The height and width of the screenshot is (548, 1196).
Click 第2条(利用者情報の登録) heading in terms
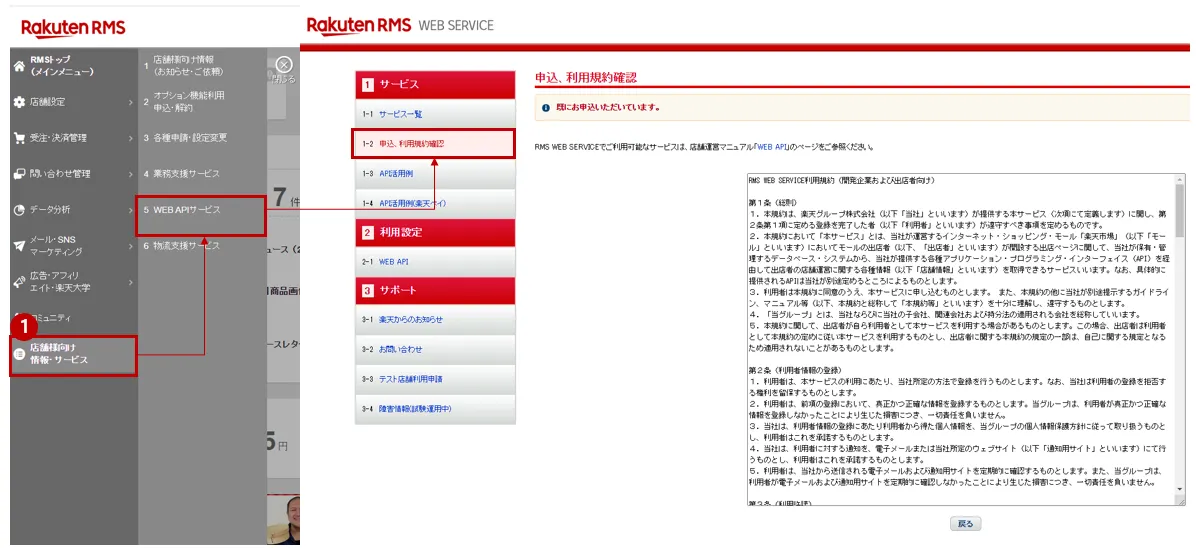pyautogui.click(x=798, y=369)
